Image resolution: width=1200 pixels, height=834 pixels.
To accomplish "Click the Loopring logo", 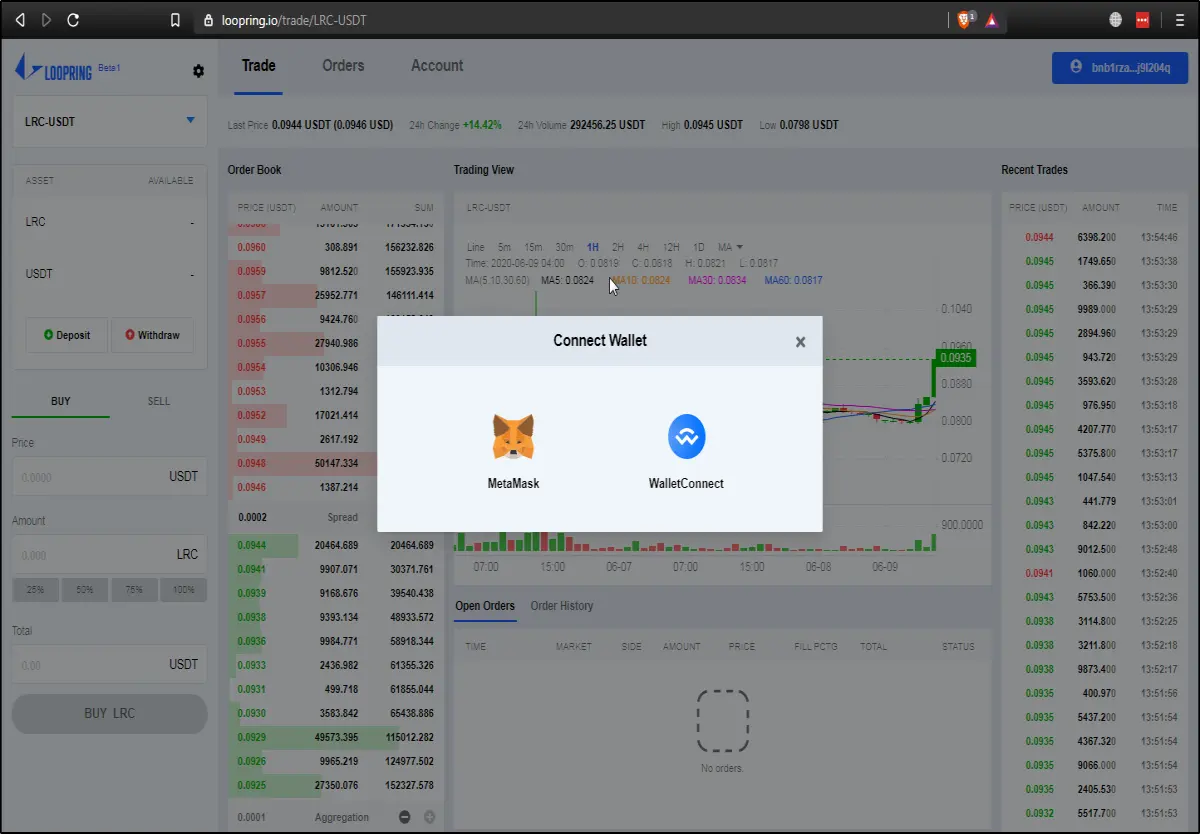I will pyautogui.click(x=55, y=69).
